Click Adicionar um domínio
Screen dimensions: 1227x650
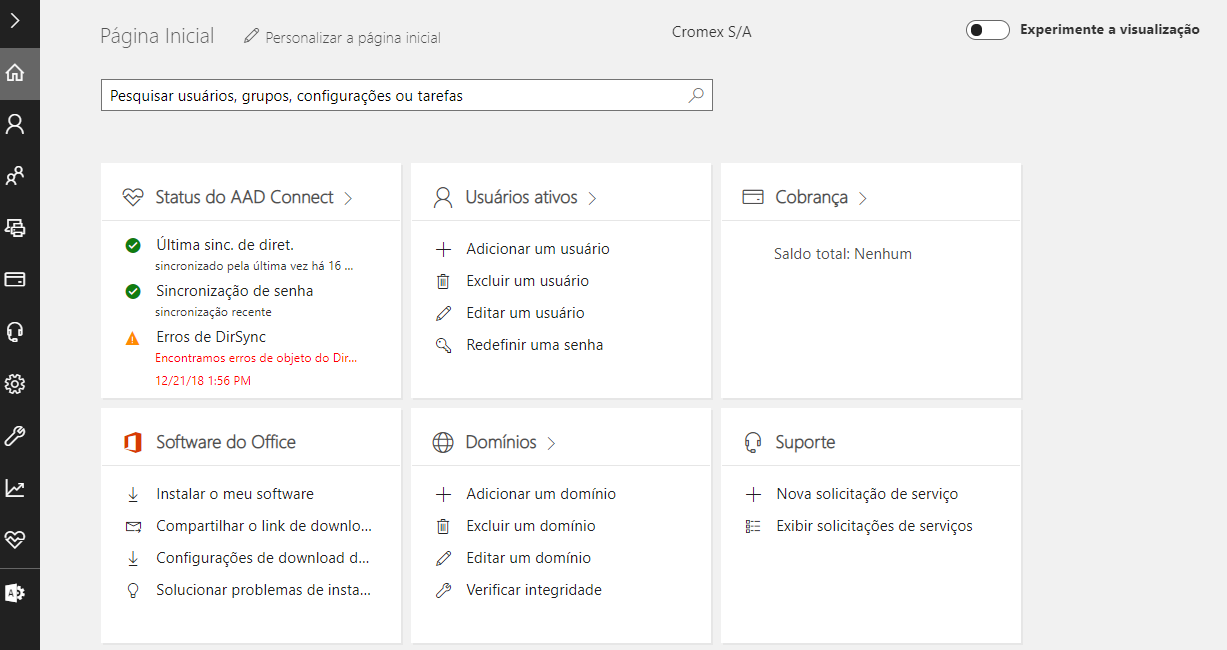click(541, 494)
